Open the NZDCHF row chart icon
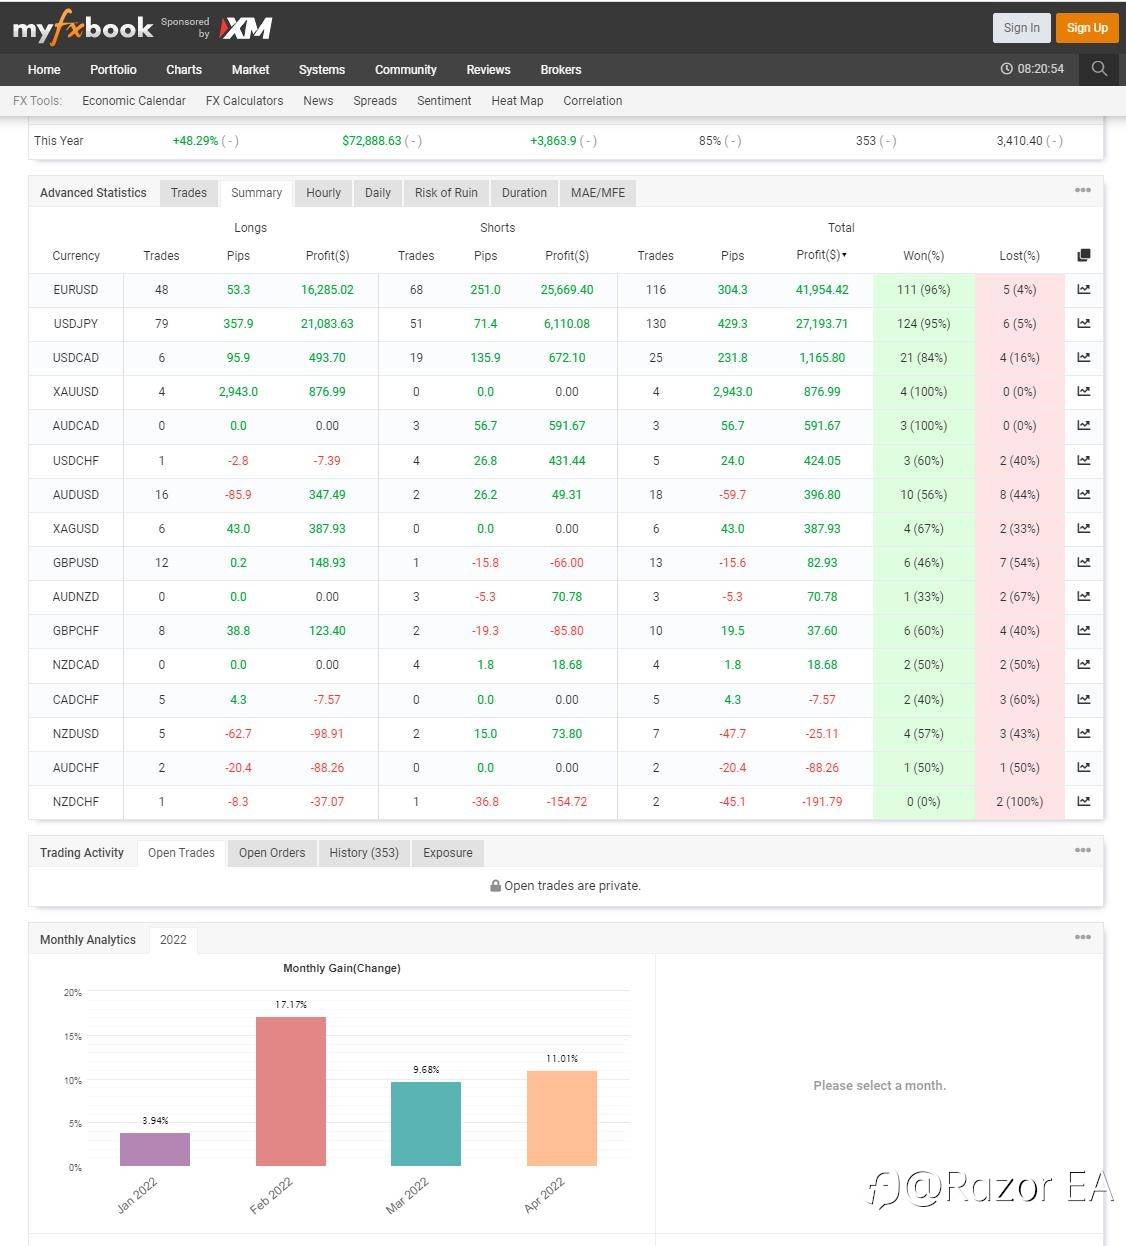The height and width of the screenshot is (1246, 1126). click(1083, 801)
